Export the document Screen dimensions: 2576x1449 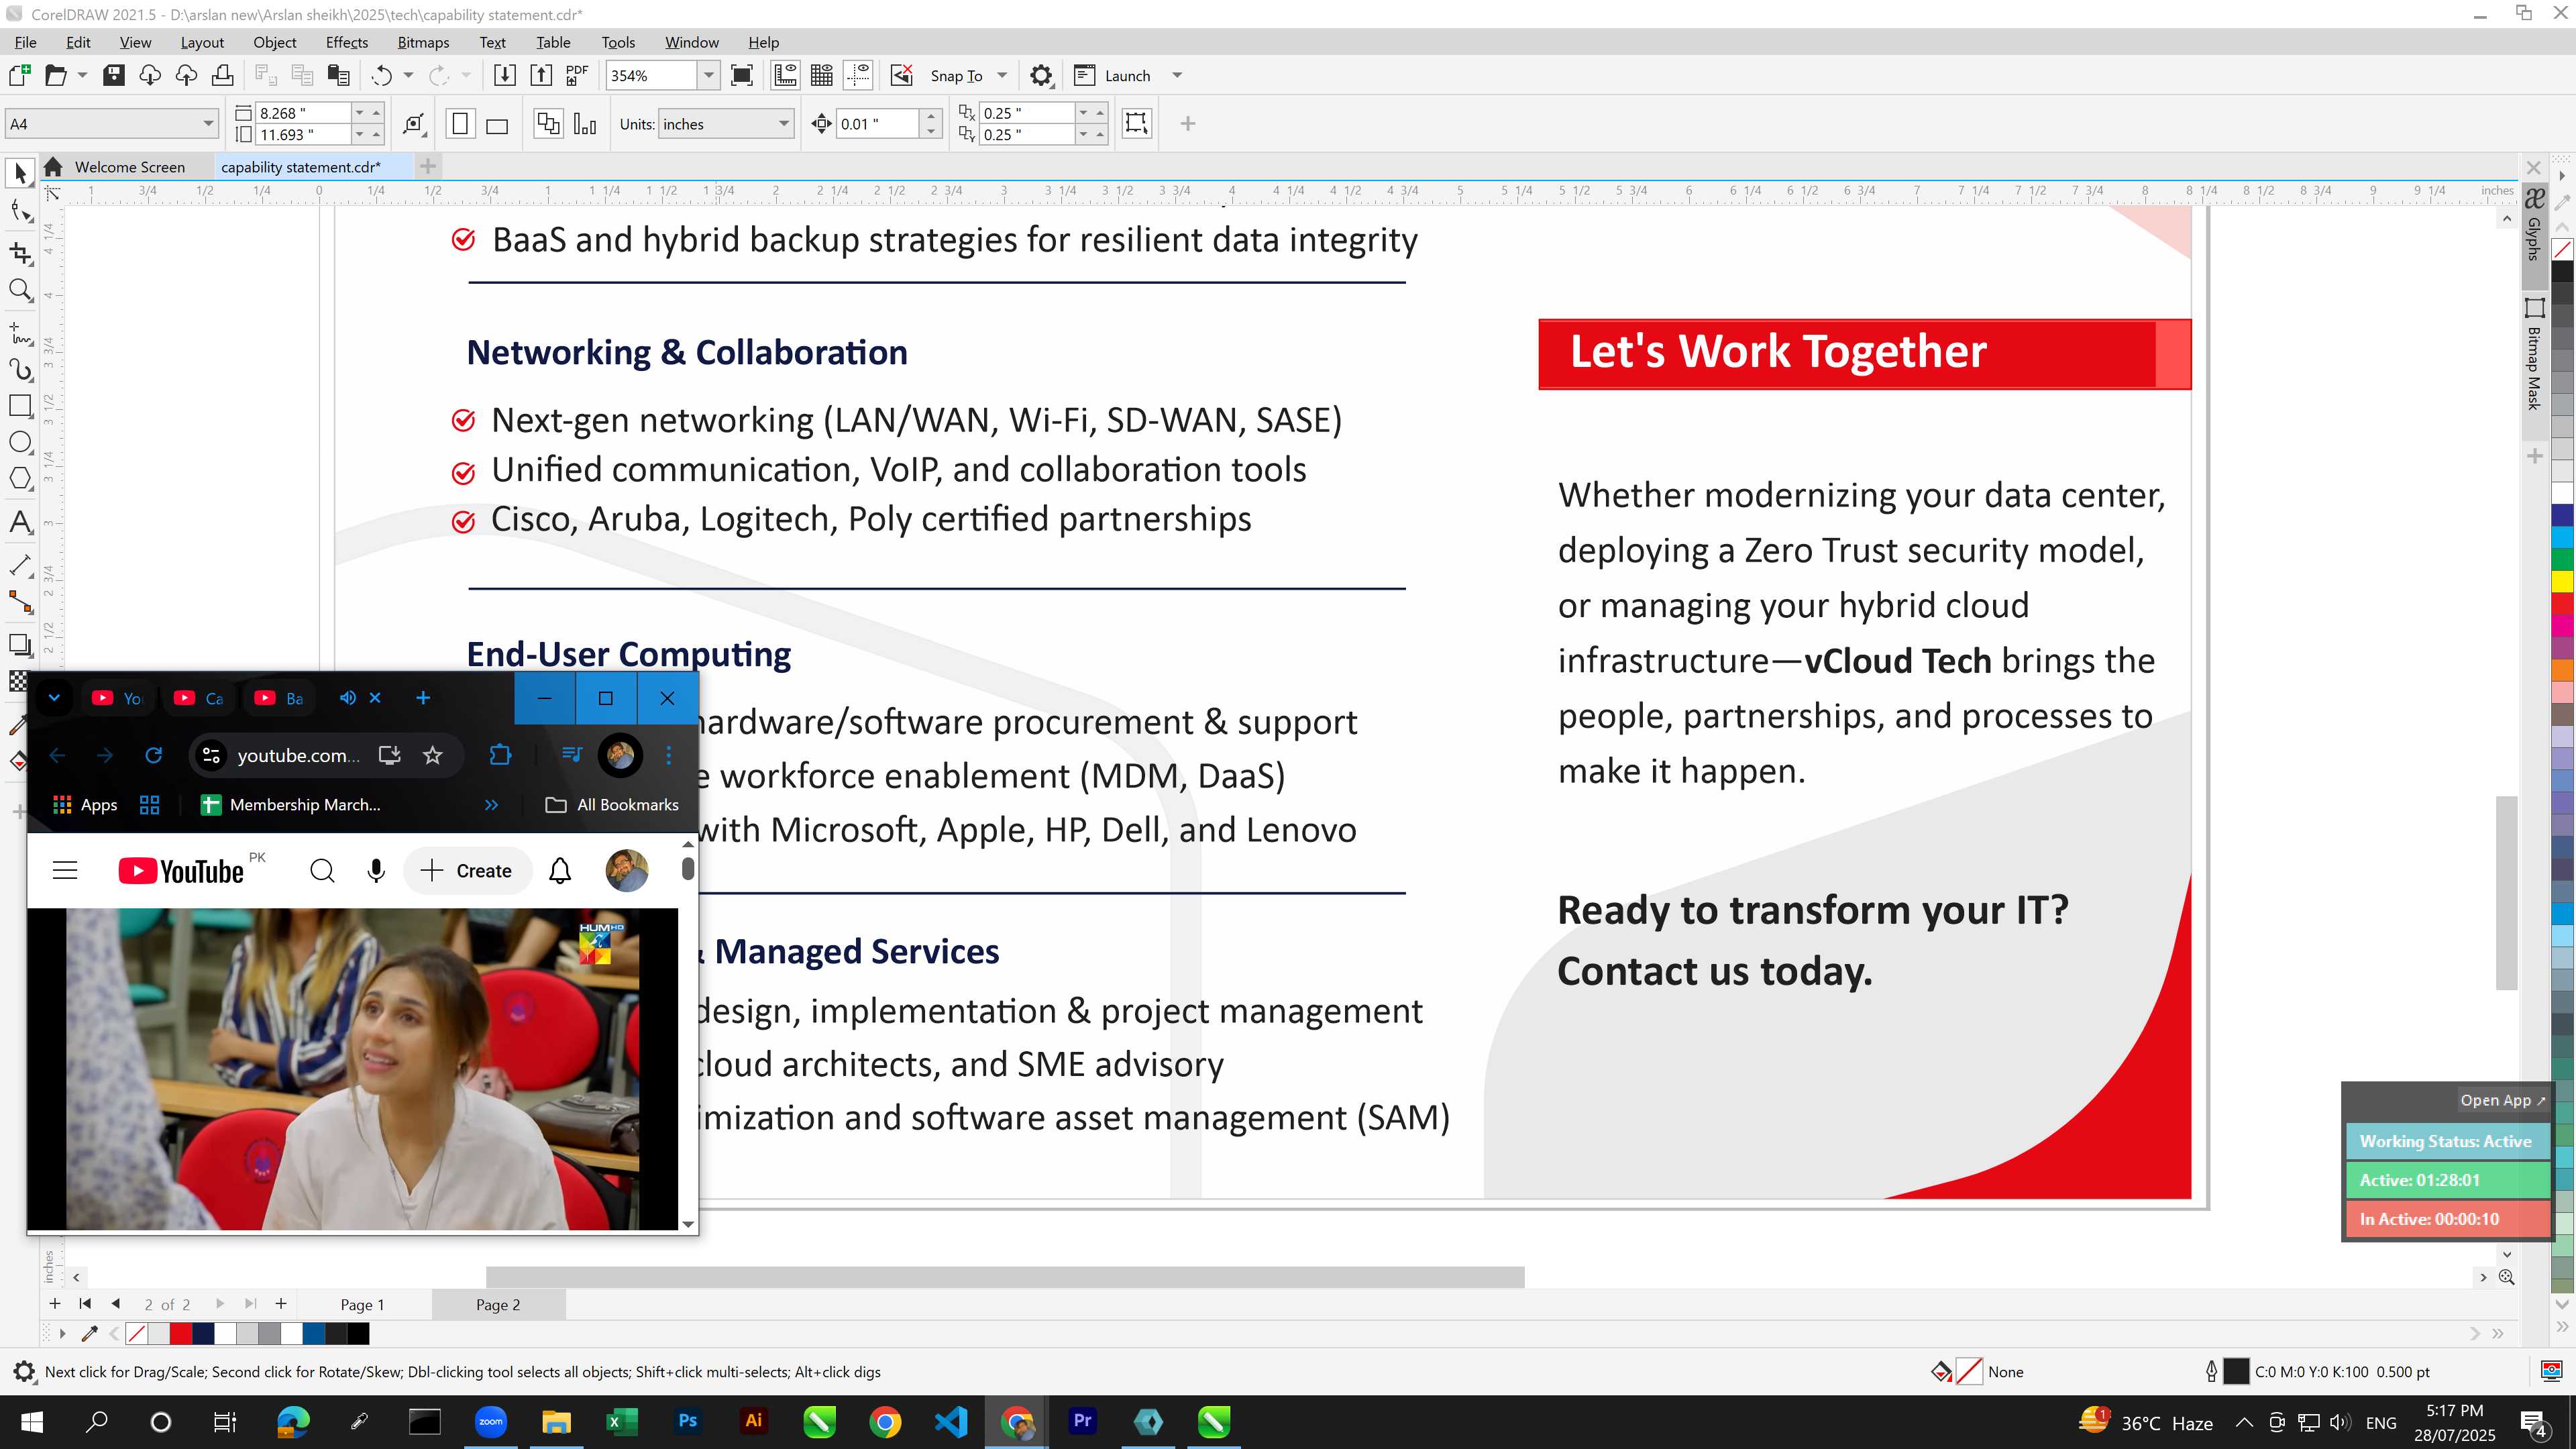point(541,76)
